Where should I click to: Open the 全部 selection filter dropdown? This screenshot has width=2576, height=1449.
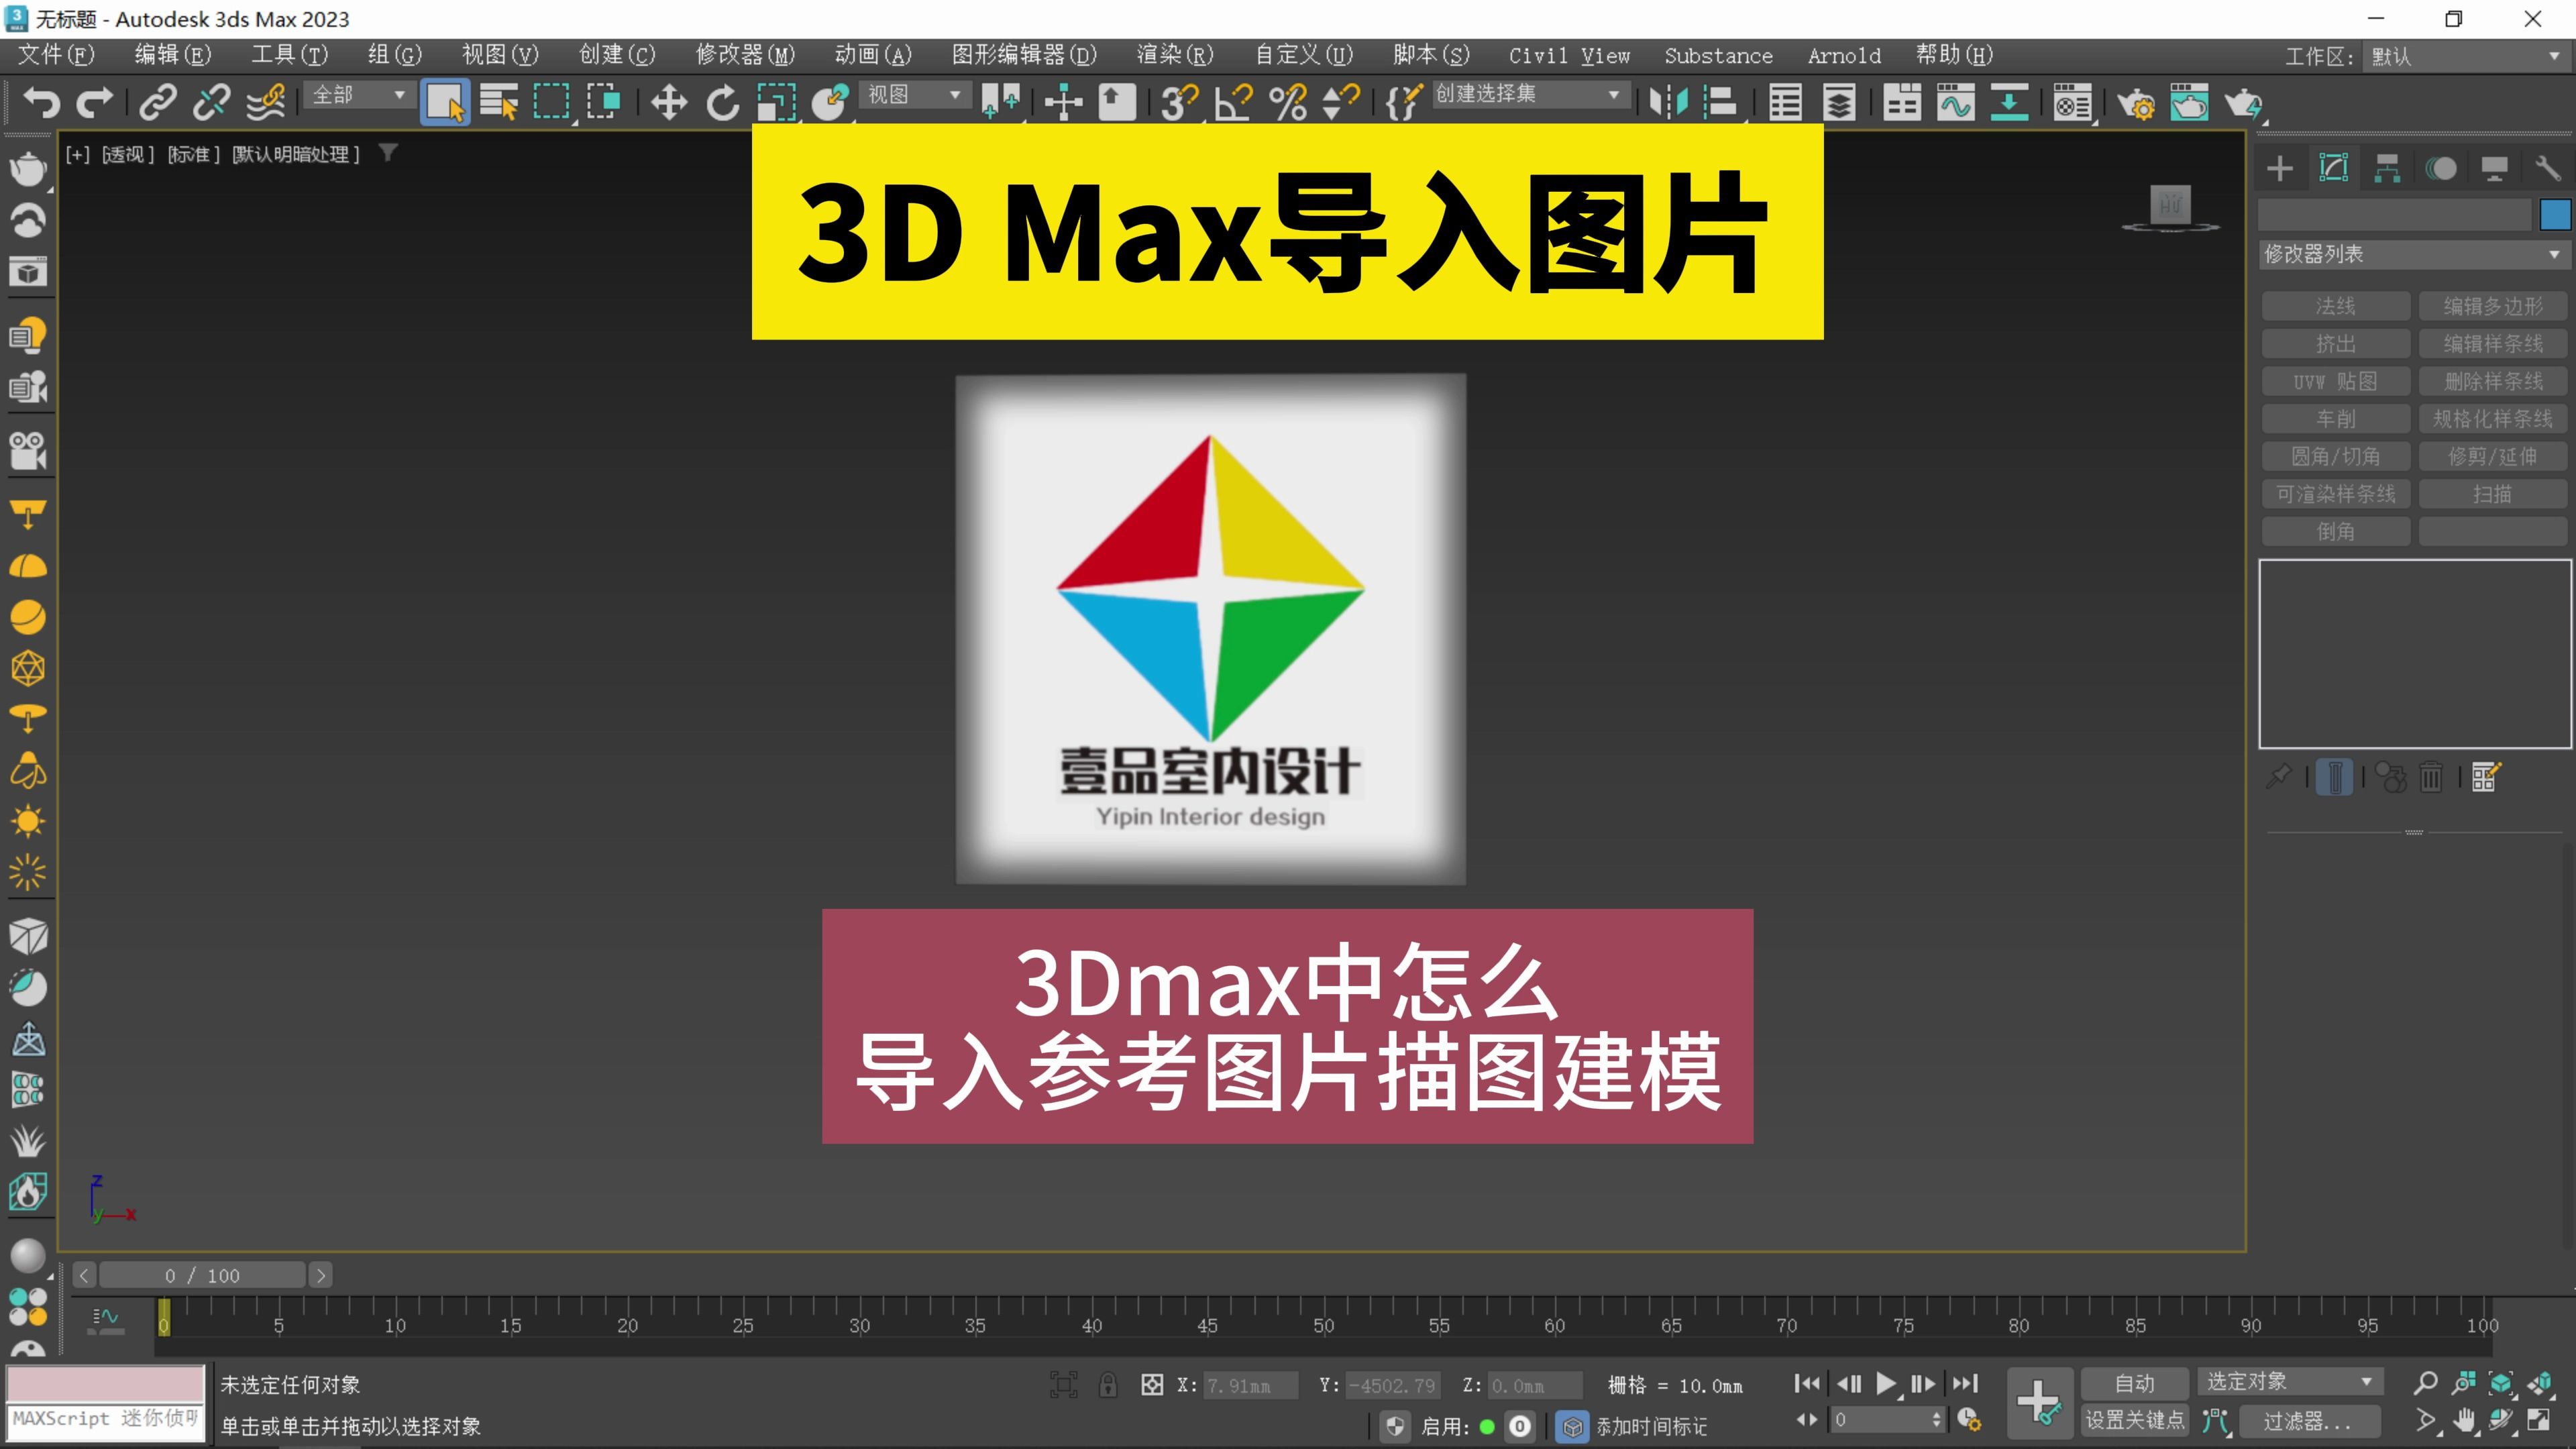point(359,95)
